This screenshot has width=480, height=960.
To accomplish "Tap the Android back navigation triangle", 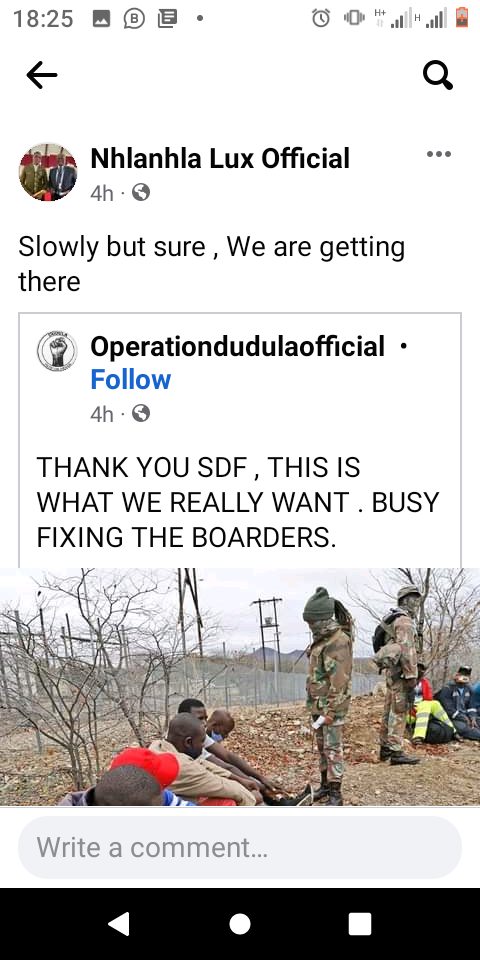I will pyautogui.click(x=119, y=924).
